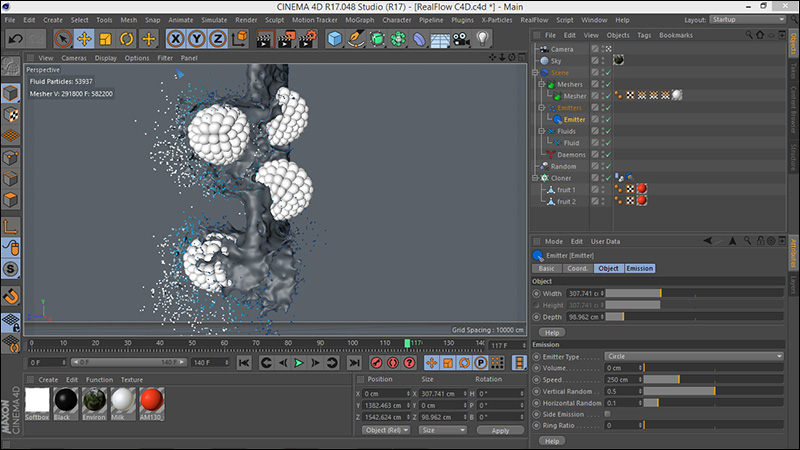Open the Size mode dropdown

[x=443, y=430]
